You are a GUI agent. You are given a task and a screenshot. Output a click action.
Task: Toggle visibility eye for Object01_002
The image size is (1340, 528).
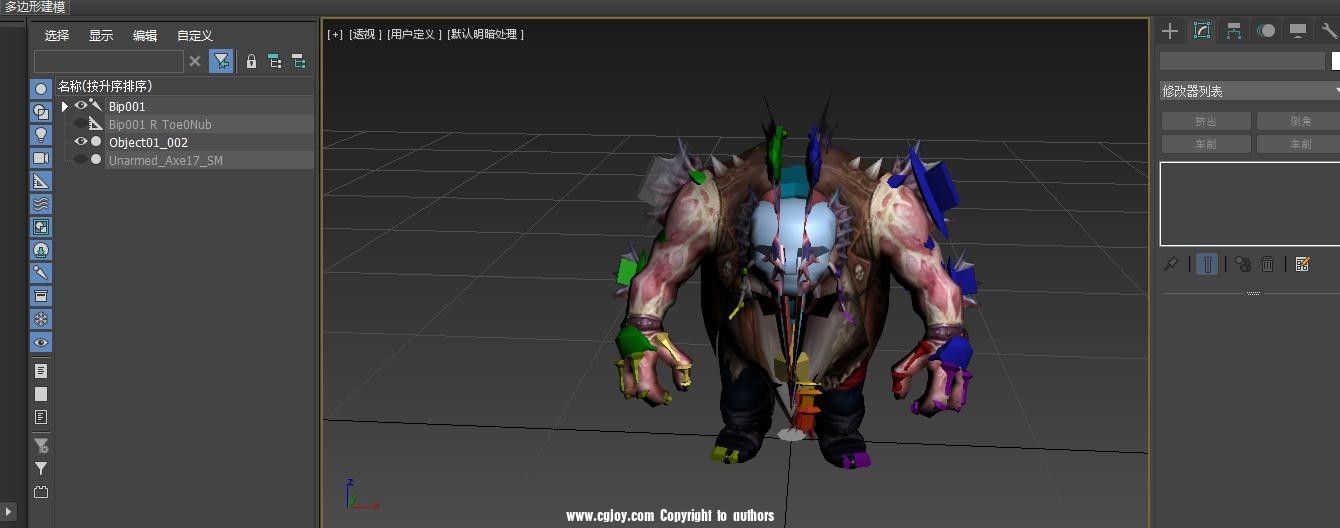(81, 142)
